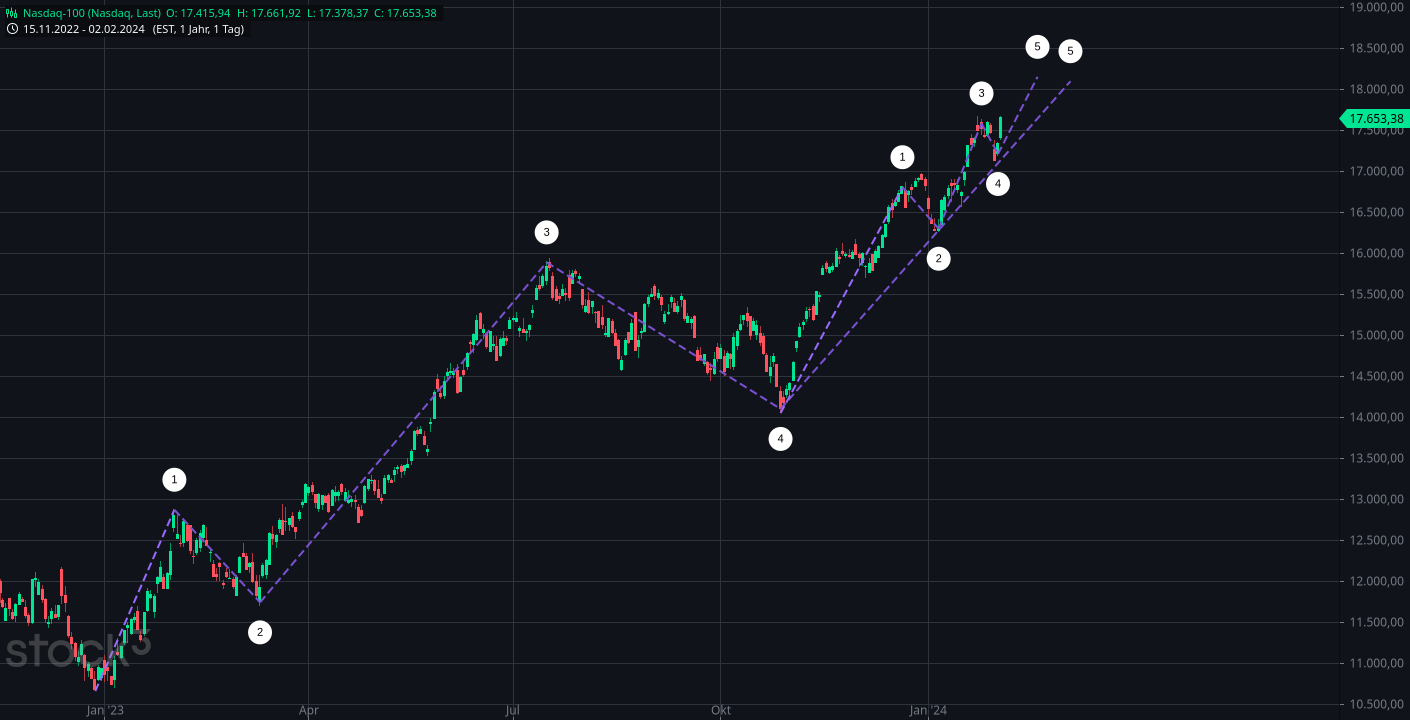
Task: Click the 13.000,00 price axis label
Action: [x=1375, y=499]
